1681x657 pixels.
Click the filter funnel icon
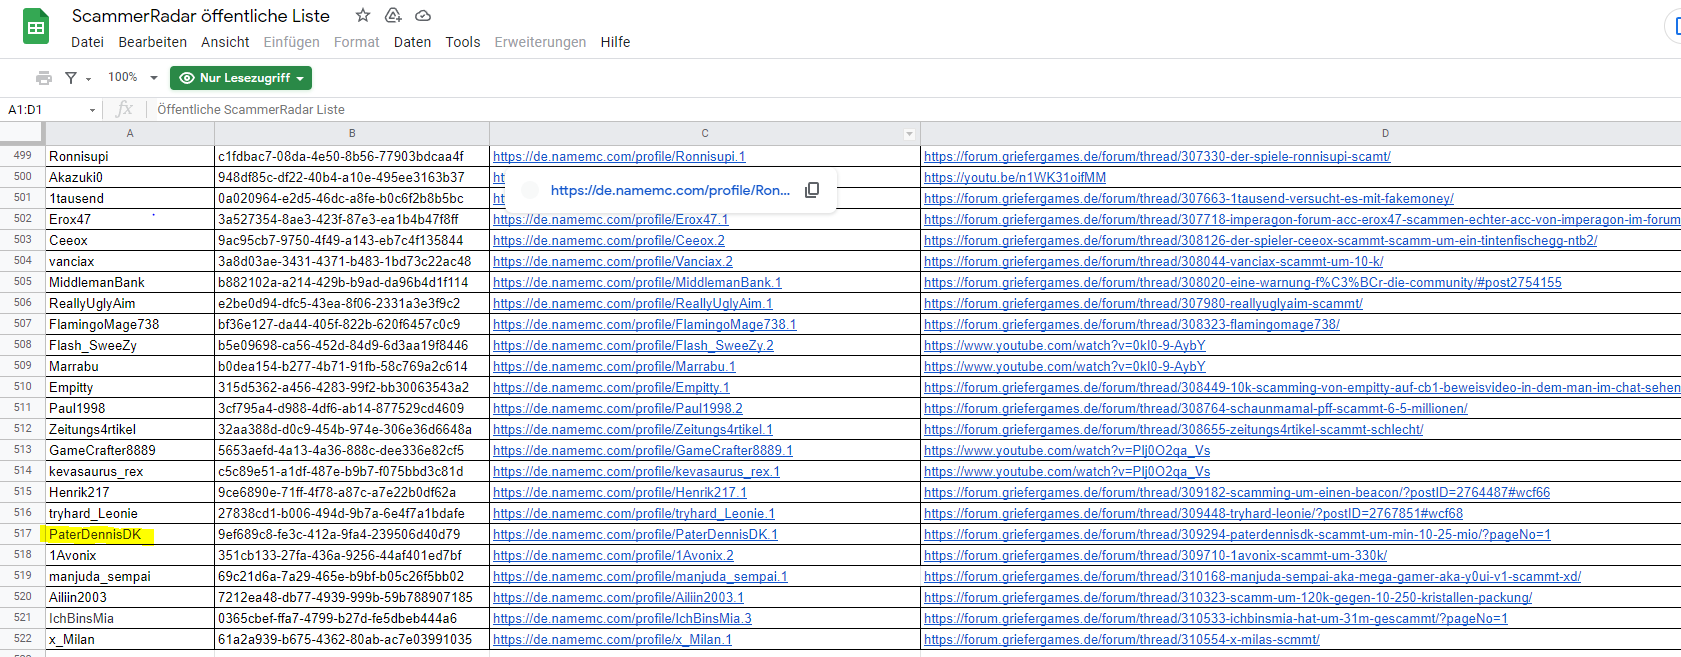coord(71,78)
